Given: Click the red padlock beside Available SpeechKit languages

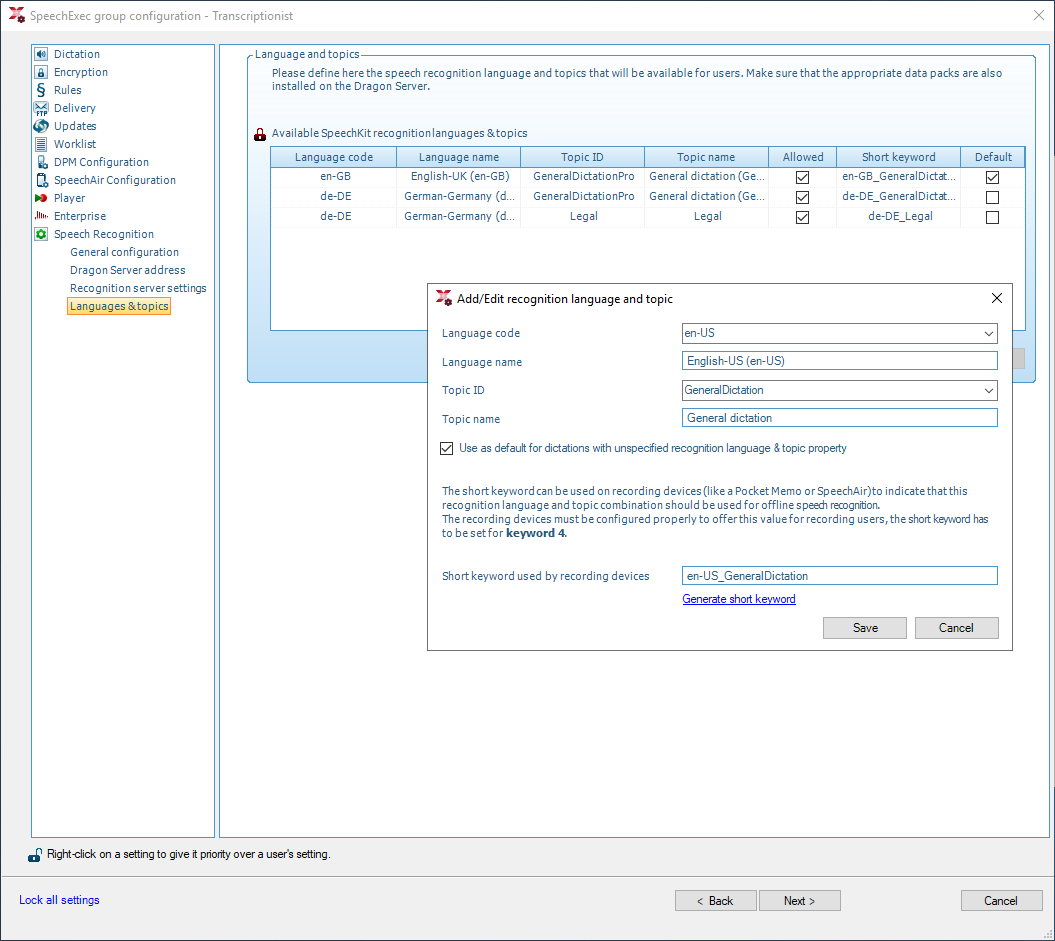Looking at the screenshot, I should click(x=260, y=134).
